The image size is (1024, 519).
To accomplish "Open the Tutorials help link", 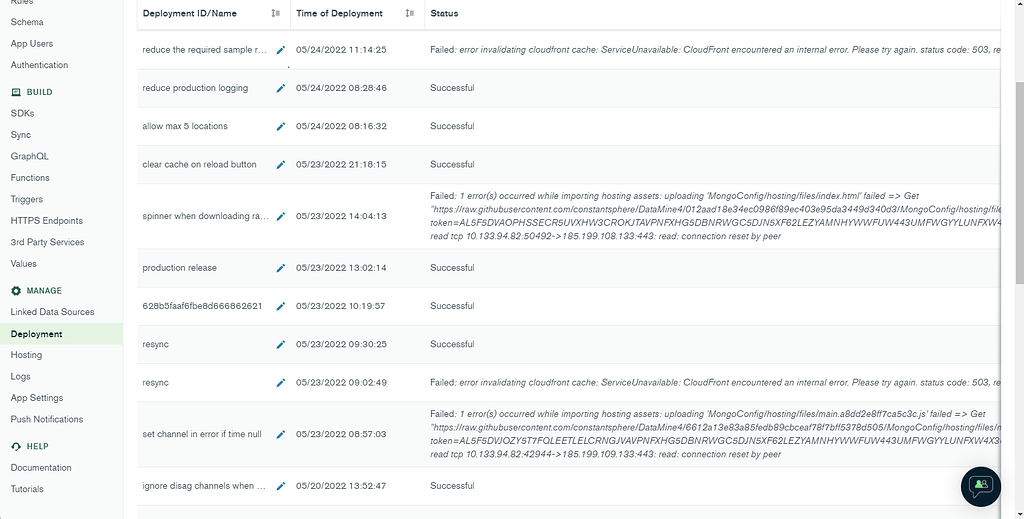I will (x=27, y=489).
